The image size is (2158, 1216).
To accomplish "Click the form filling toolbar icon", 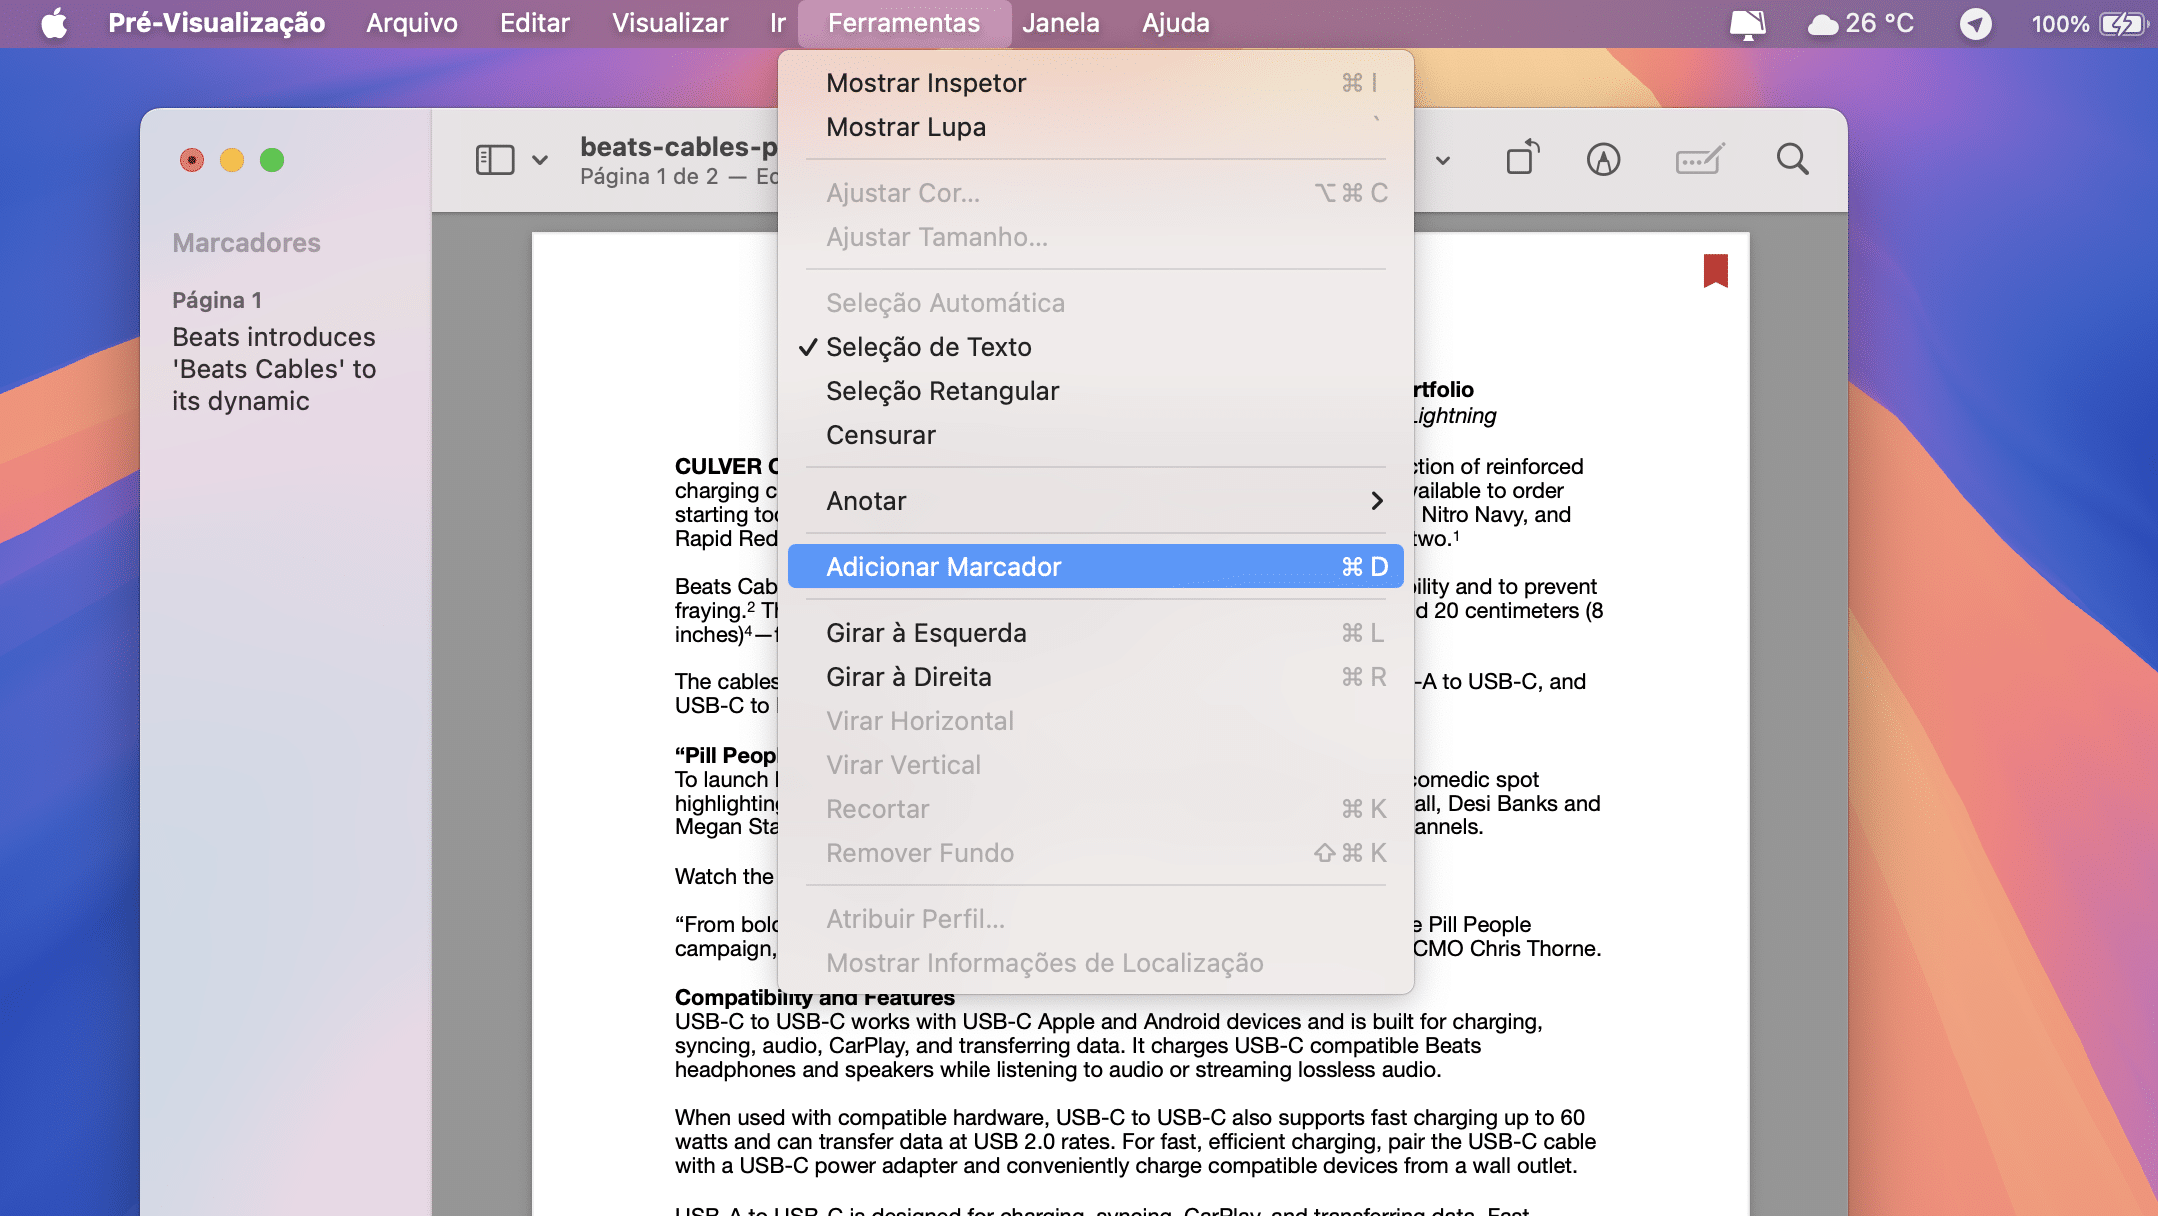I will (1700, 160).
